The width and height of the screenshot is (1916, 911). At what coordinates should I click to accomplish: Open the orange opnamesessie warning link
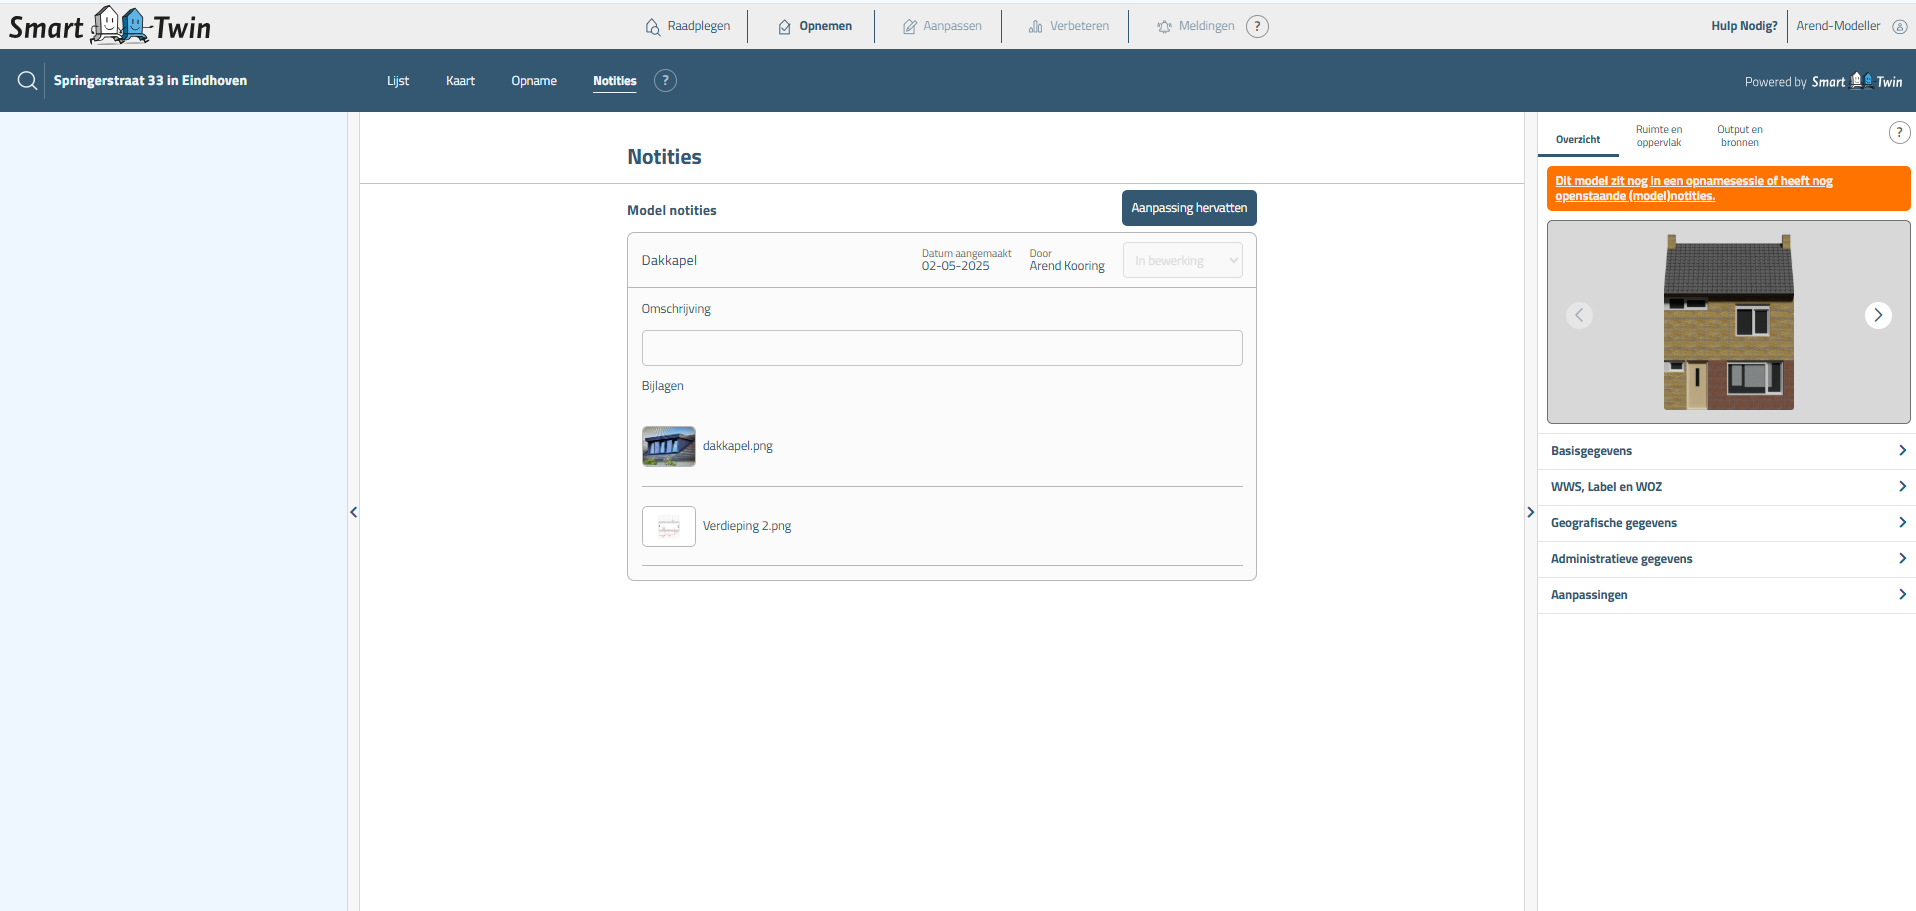click(1693, 188)
